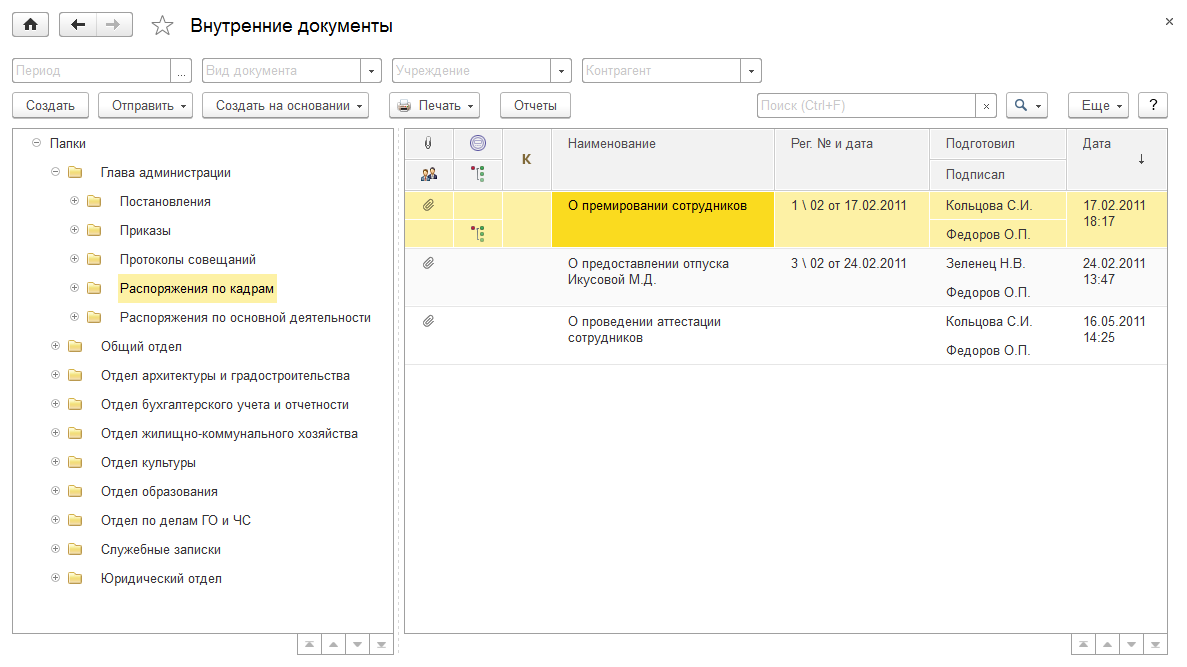
Task: Jump to top of folder tree
Action: [309, 644]
